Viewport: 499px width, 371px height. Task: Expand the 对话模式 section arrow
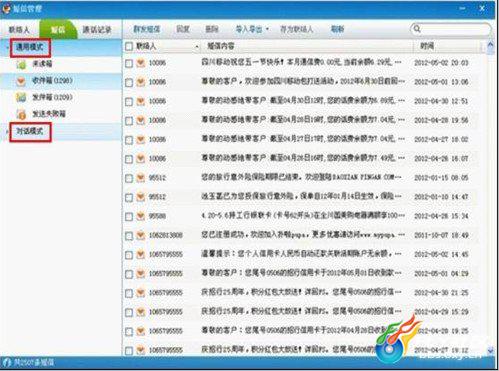coord(7,132)
